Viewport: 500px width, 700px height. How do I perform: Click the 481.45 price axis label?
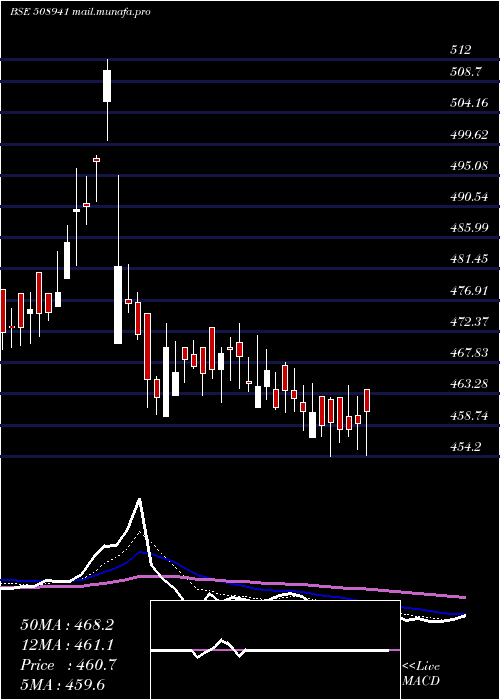(x=468, y=259)
